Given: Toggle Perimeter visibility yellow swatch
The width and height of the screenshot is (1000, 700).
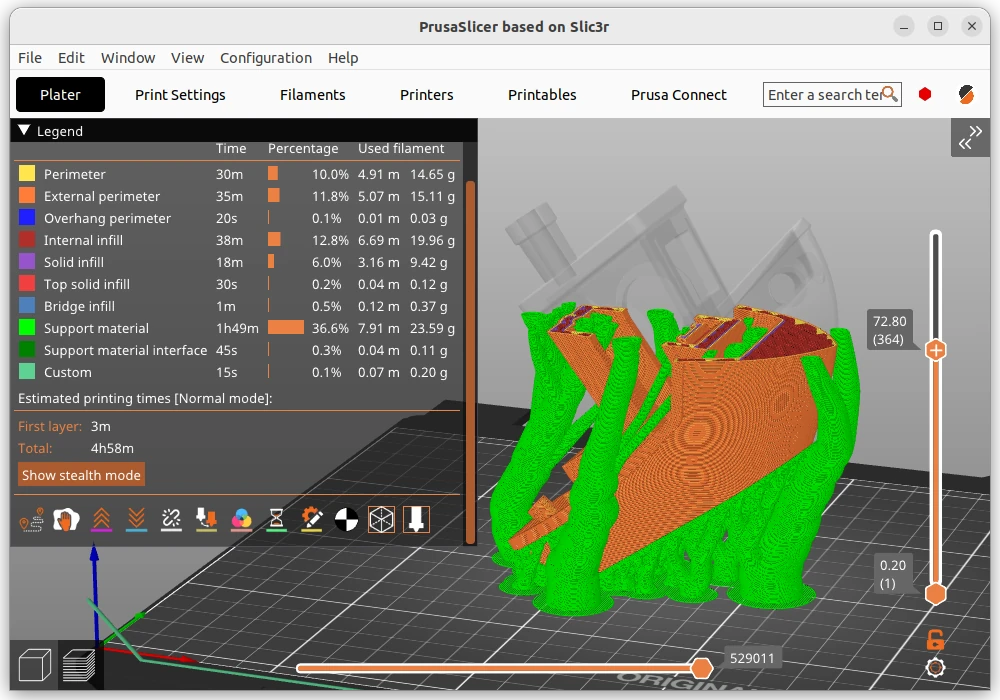Looking at the screenshot, I should [x=27, y=173].
